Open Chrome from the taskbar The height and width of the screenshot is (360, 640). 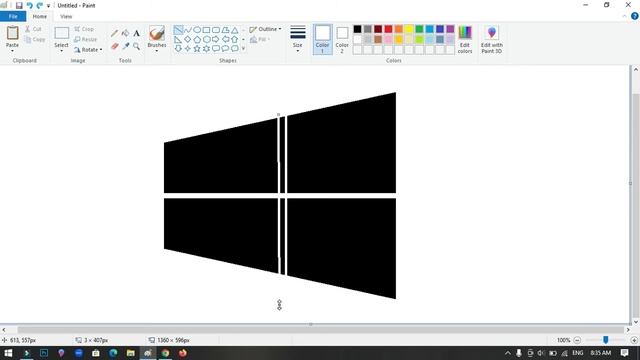165,353
